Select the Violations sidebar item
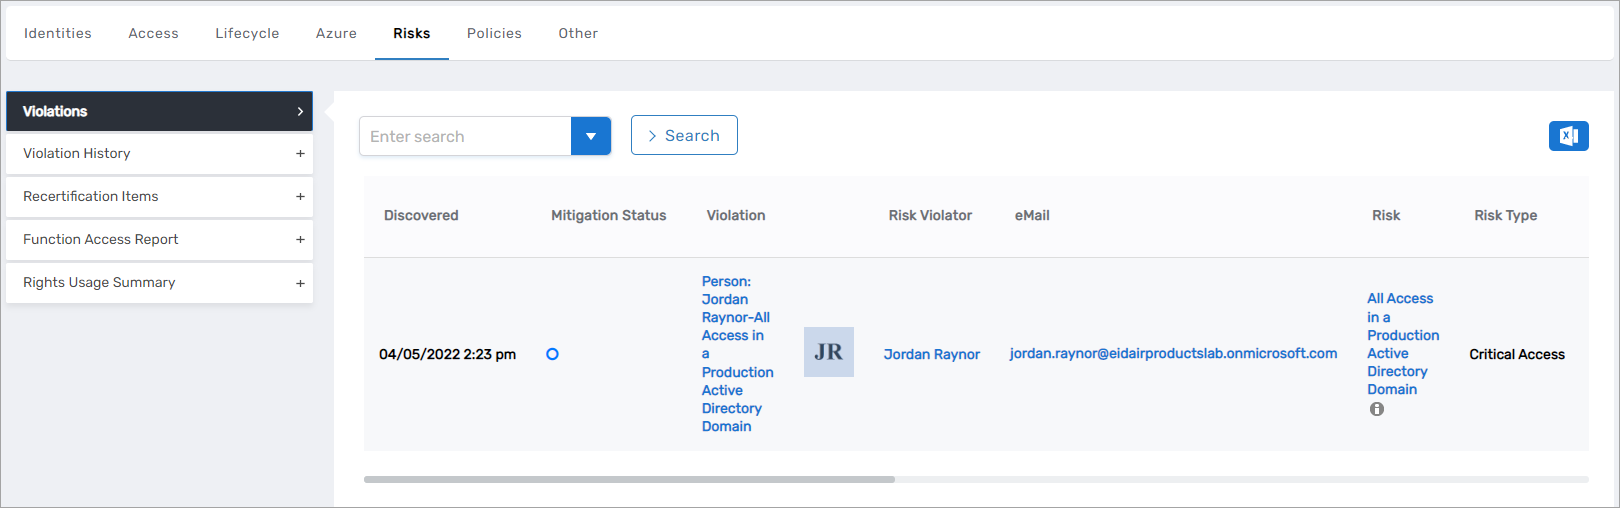 click(159, 111)
